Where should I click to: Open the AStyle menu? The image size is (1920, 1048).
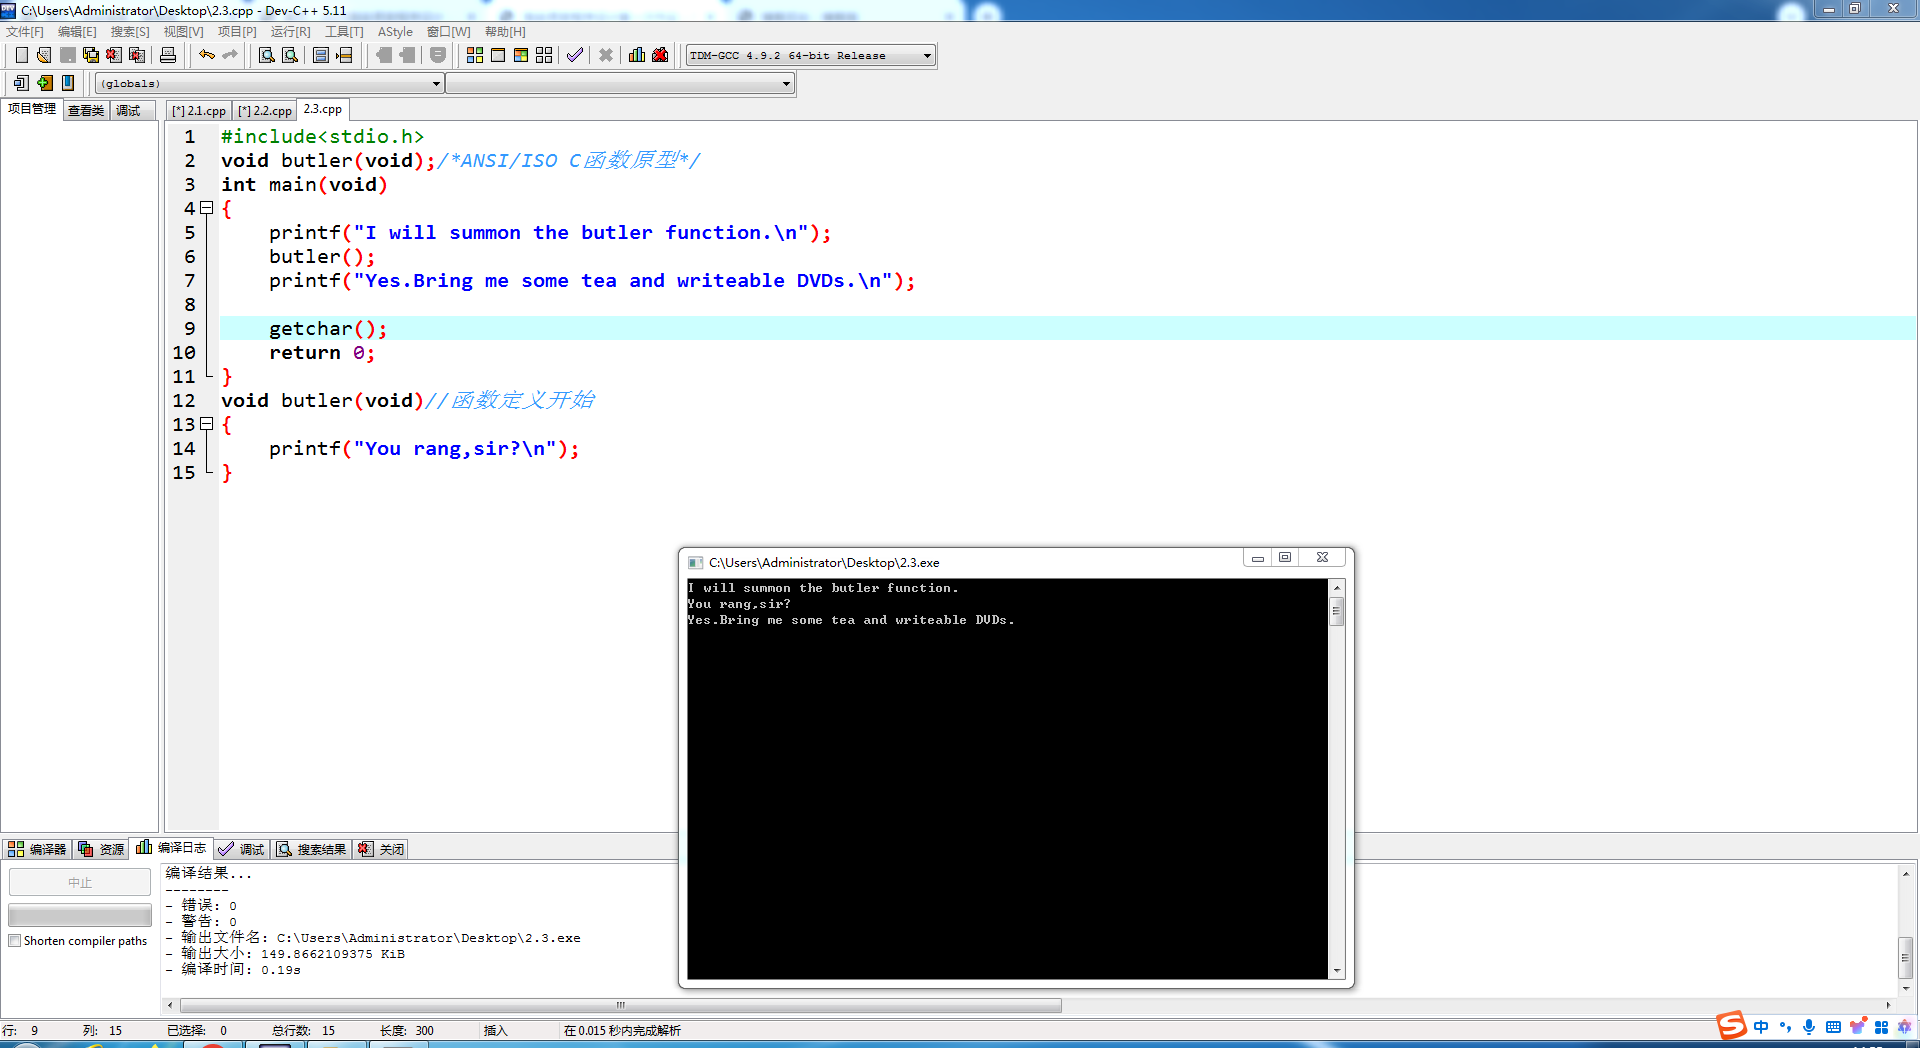(395, 32)
